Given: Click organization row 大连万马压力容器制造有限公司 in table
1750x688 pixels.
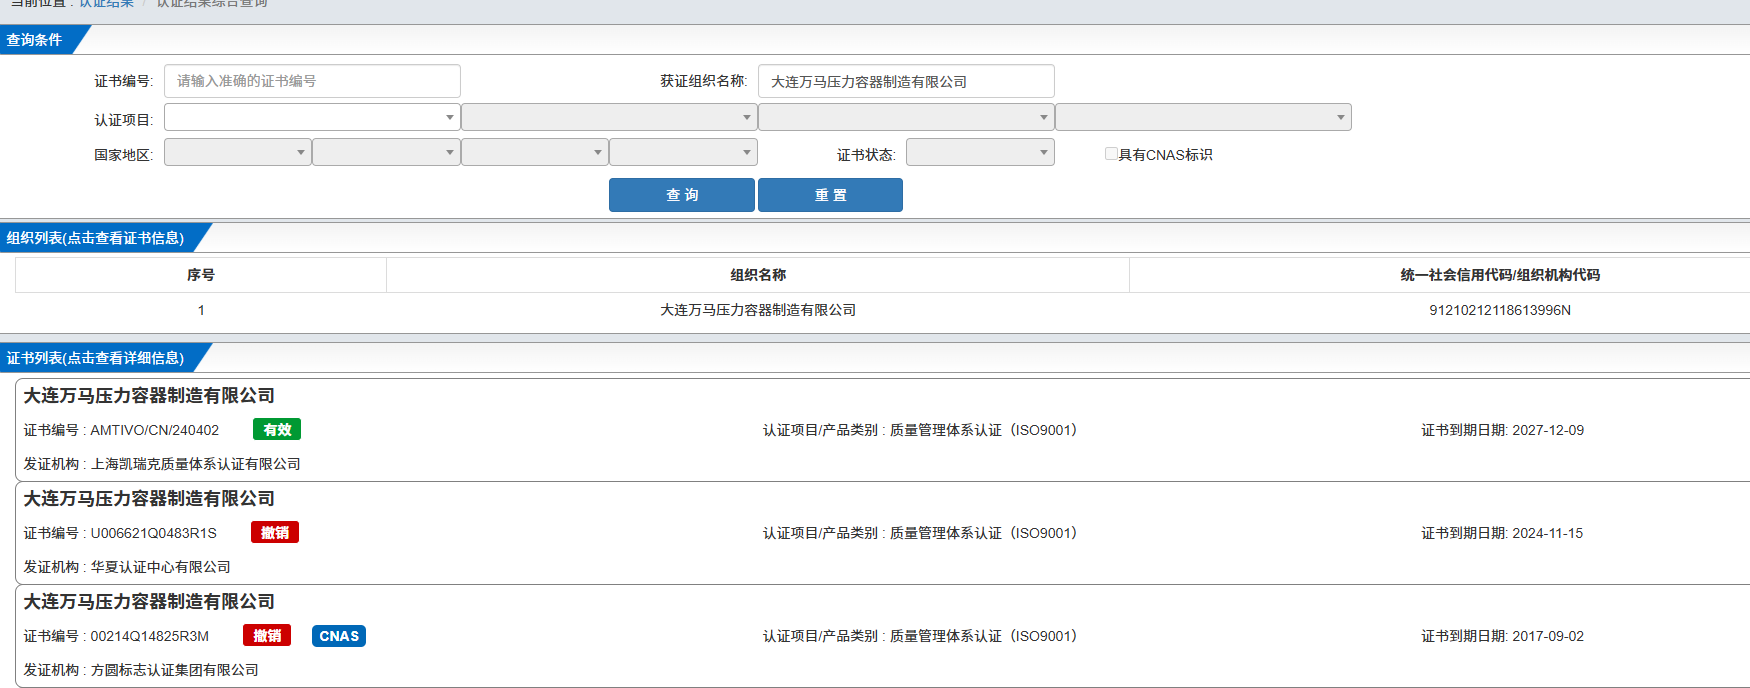Looking at the screenshot, I should click(x=758, y=310).
